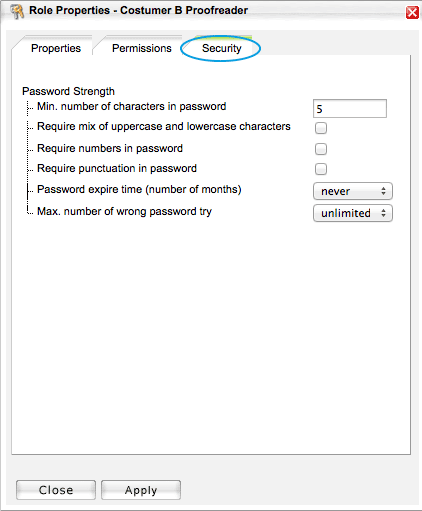Switch to the Properties tab

point(56,48)
